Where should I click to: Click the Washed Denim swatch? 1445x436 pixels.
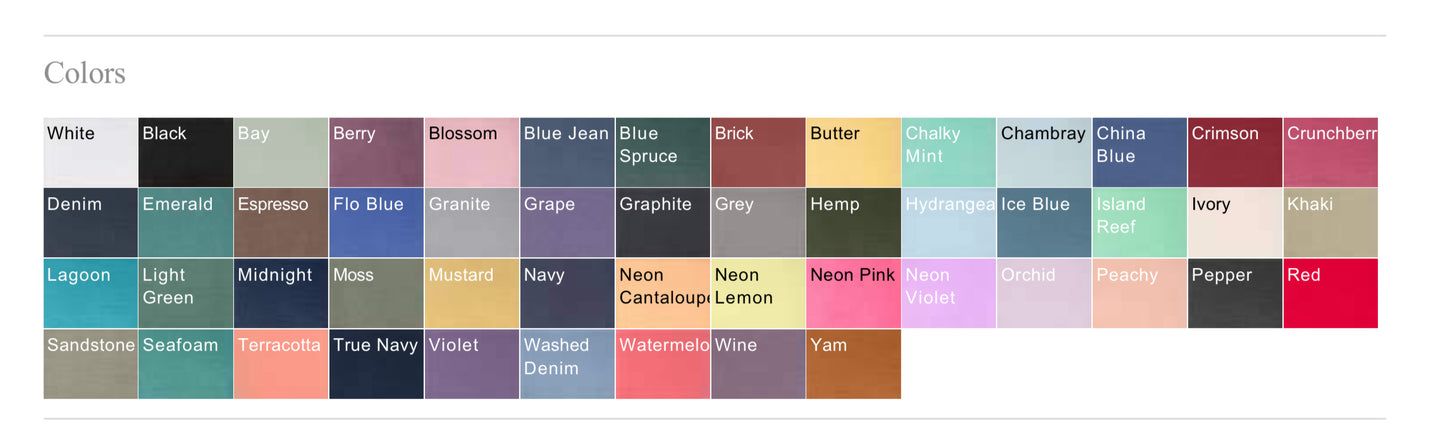[567, 364]
